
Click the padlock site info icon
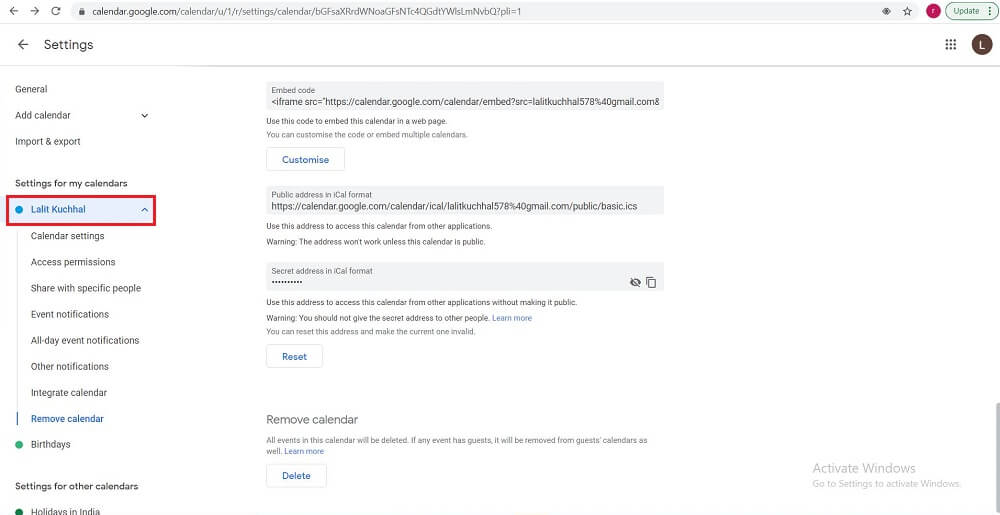point(81,11)
